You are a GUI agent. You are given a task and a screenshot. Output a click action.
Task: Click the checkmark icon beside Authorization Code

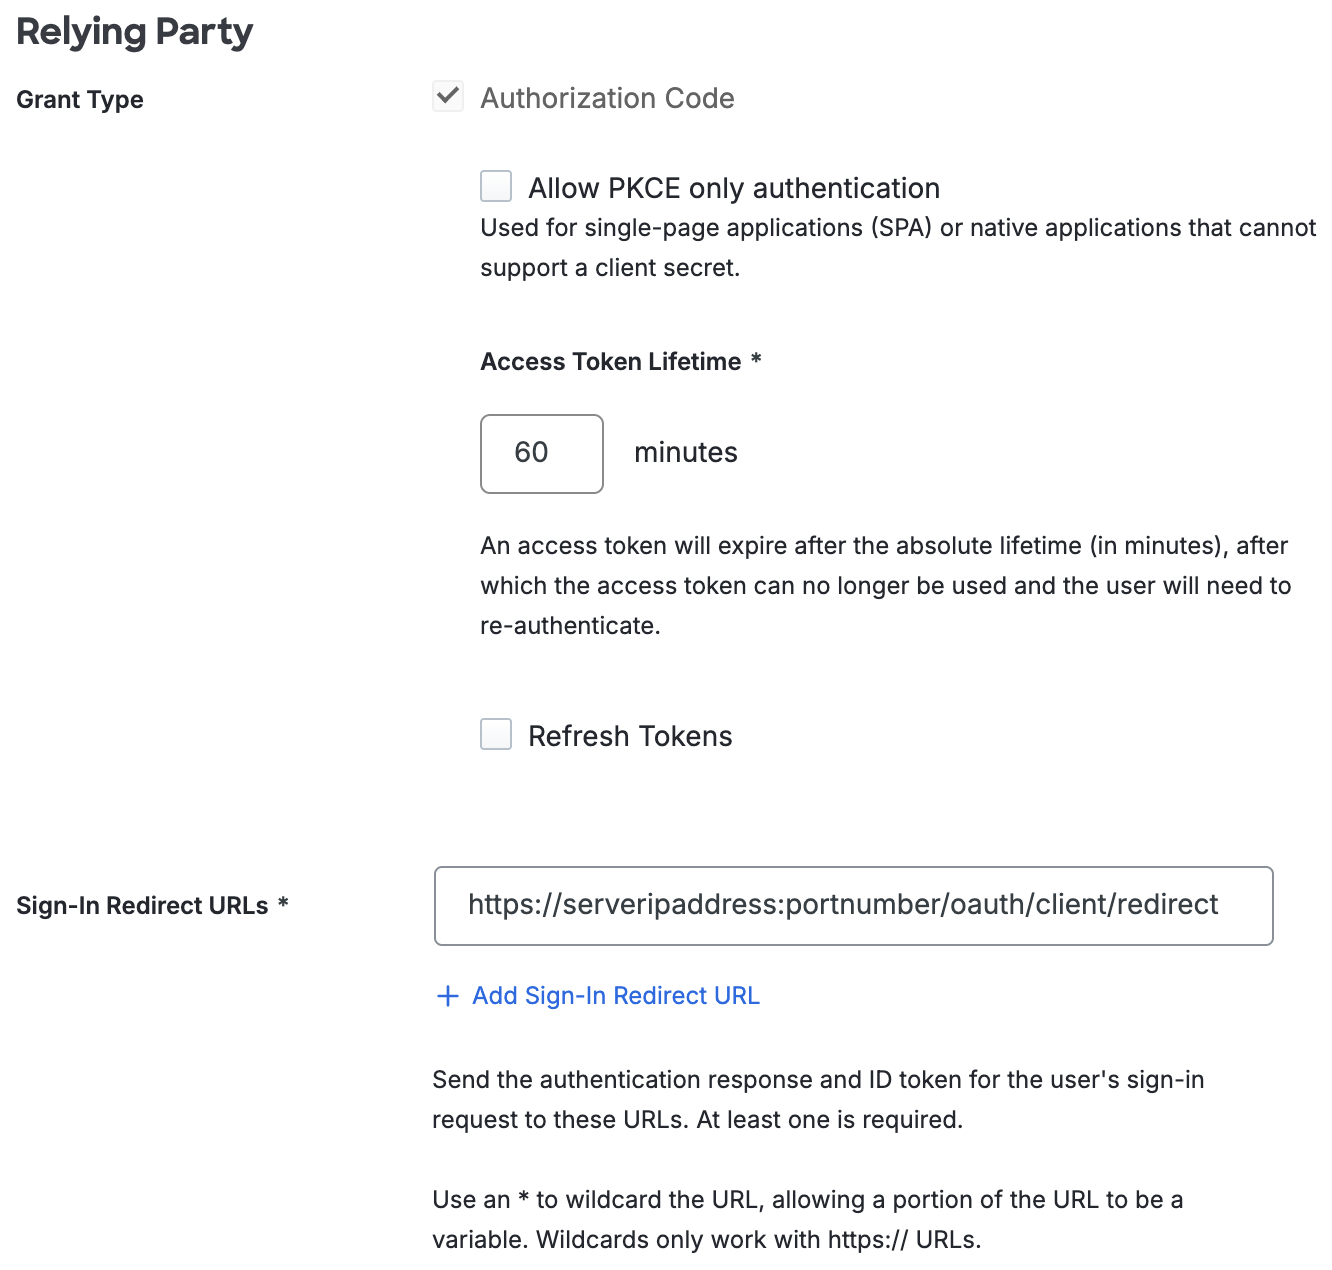pos(448,96)
